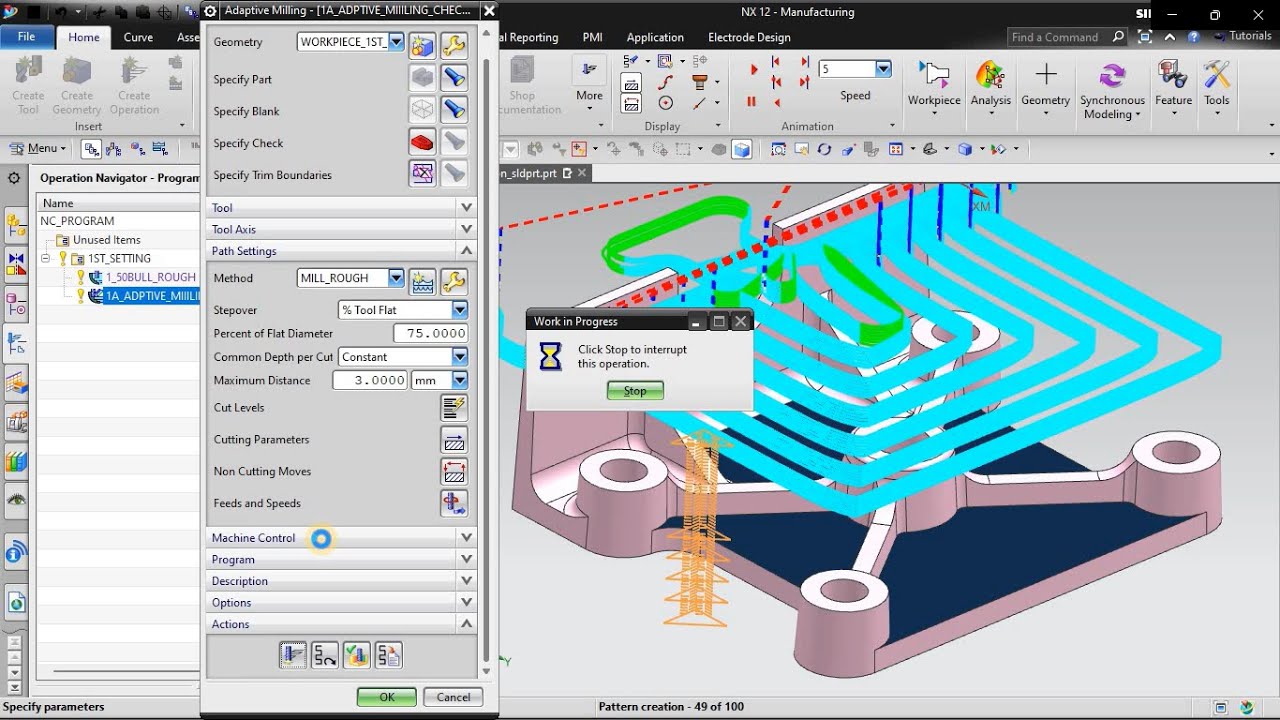This screenshot has width=1280, height=720.
Task: Open the animation Speed dropdown
Action: 883,69
